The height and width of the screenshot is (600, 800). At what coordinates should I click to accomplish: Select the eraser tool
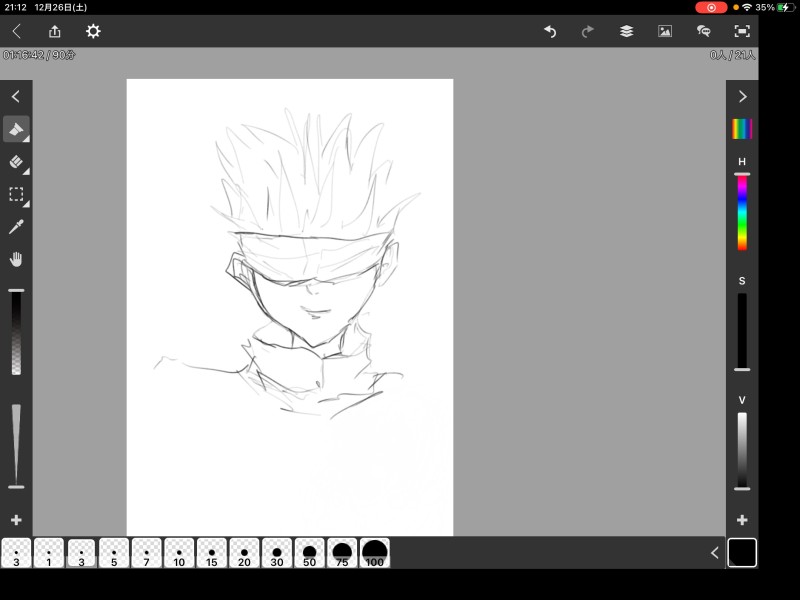16,162
